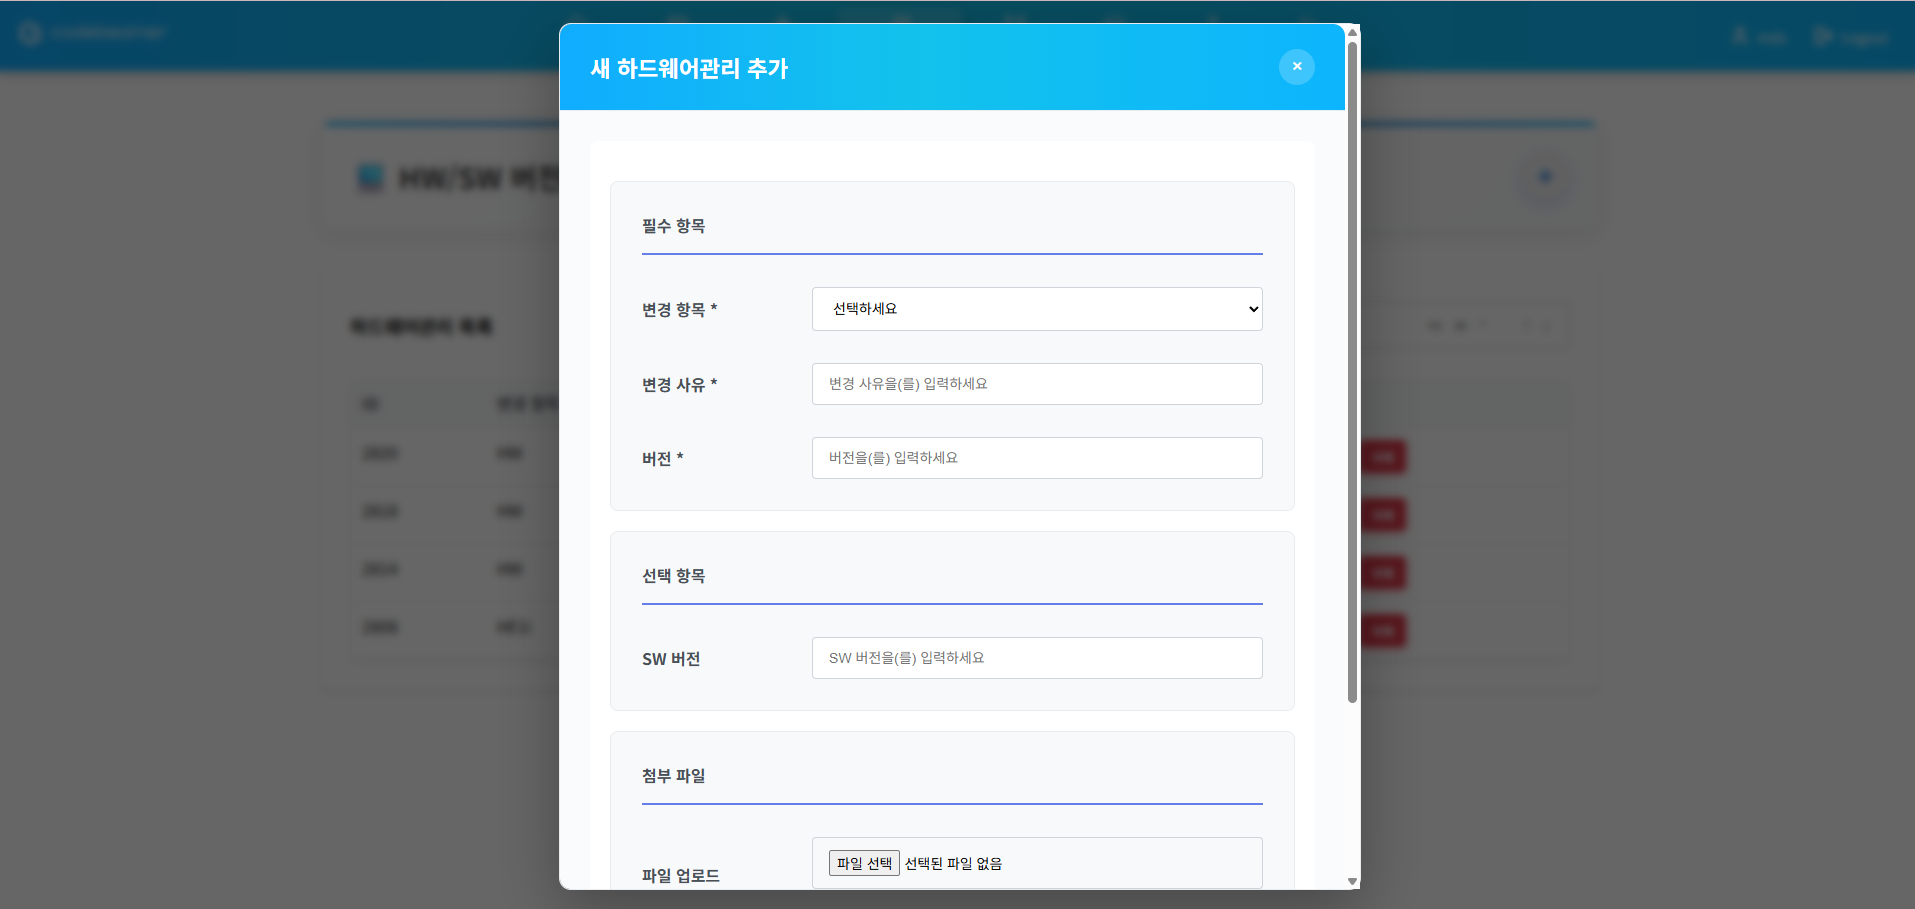Click the previous-page chevron above the table

(1524, 325)
